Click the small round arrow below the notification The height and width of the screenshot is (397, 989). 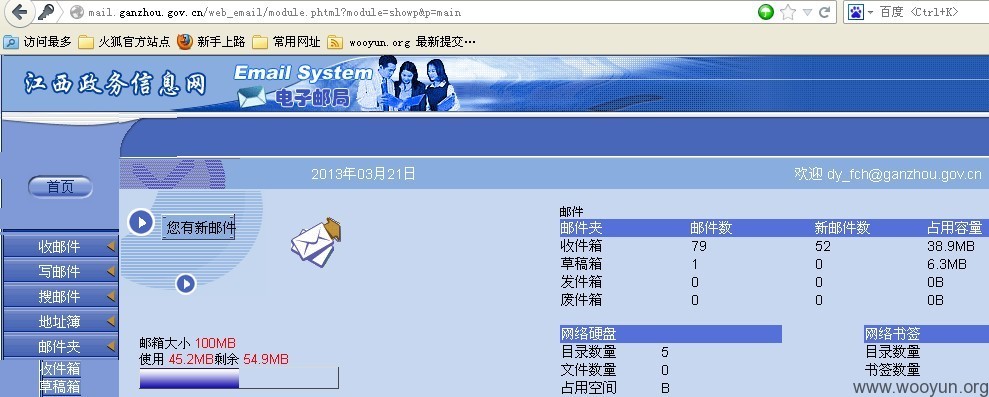point(185,284)
